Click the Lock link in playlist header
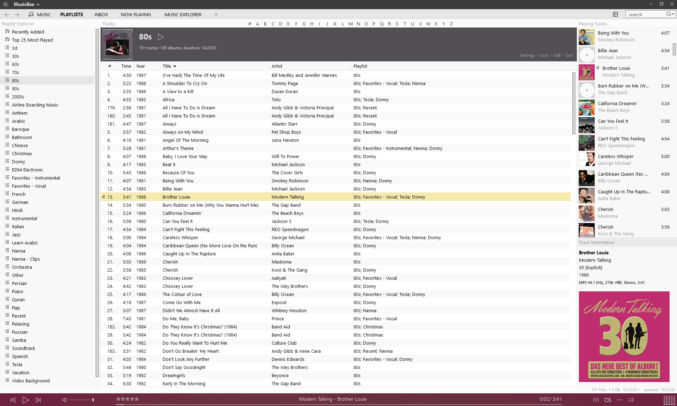Screen dimensions: 677x406 [544, 55]
